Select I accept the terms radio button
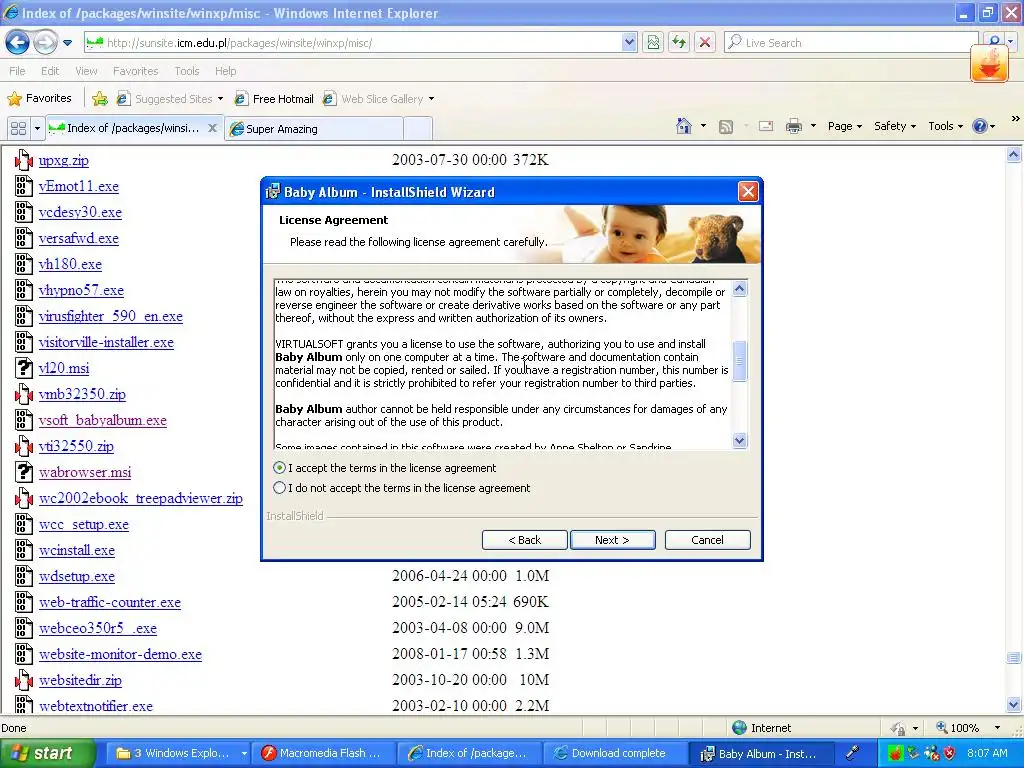This screenshot has width=1024, height=768. tap(280, 468)
